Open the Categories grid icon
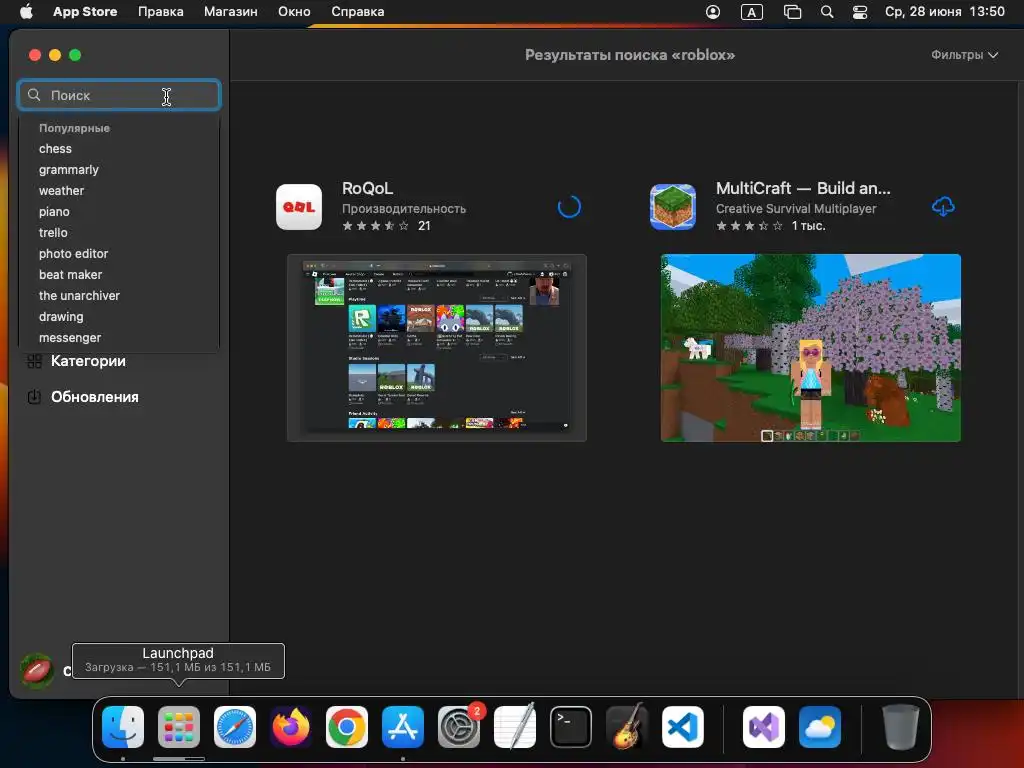Screen dimensions: 1024x768 point(34,361)
